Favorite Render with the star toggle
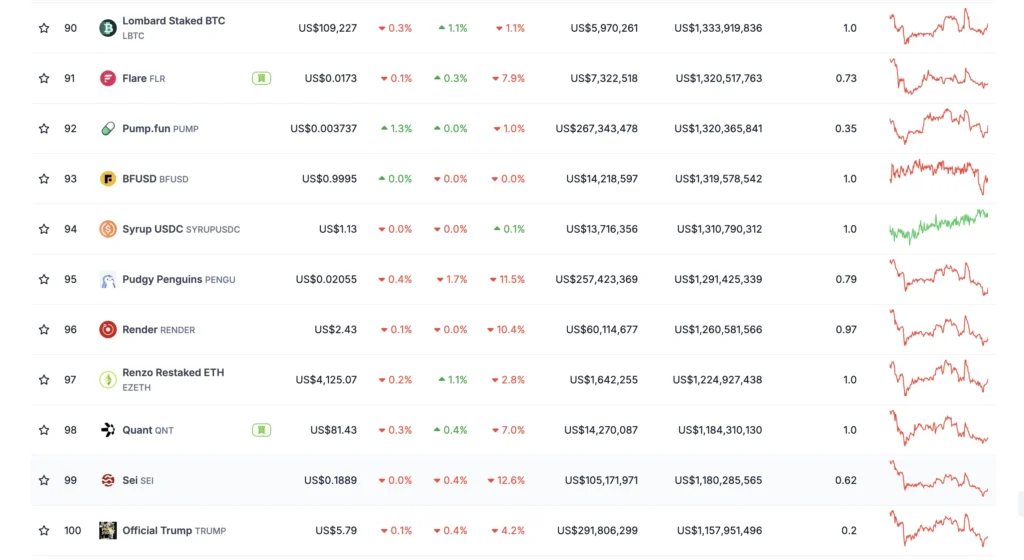Viewport: 1024px width, 560px height. [x=44, y=330]
